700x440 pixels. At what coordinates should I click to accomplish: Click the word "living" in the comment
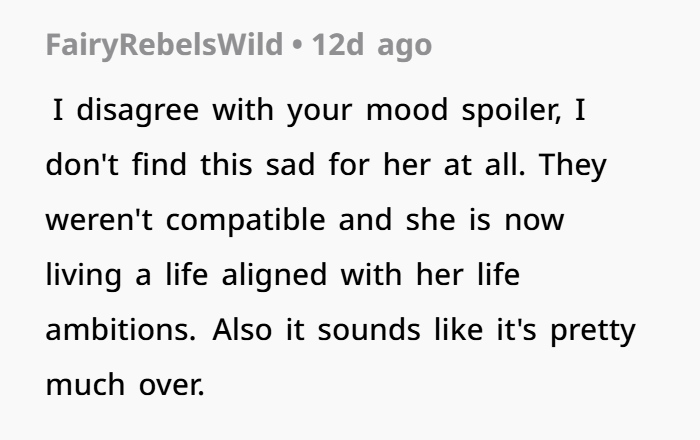(x=83, y=275)
